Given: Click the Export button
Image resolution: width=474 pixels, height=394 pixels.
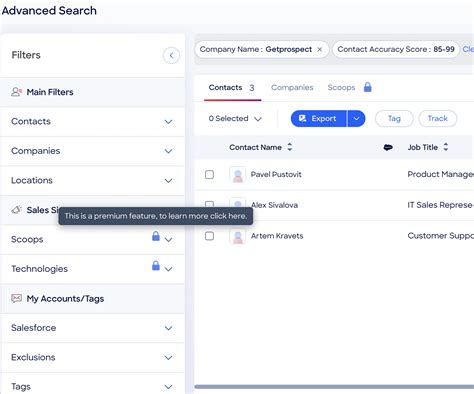Looking at the screenshot, I should point(318,119).
